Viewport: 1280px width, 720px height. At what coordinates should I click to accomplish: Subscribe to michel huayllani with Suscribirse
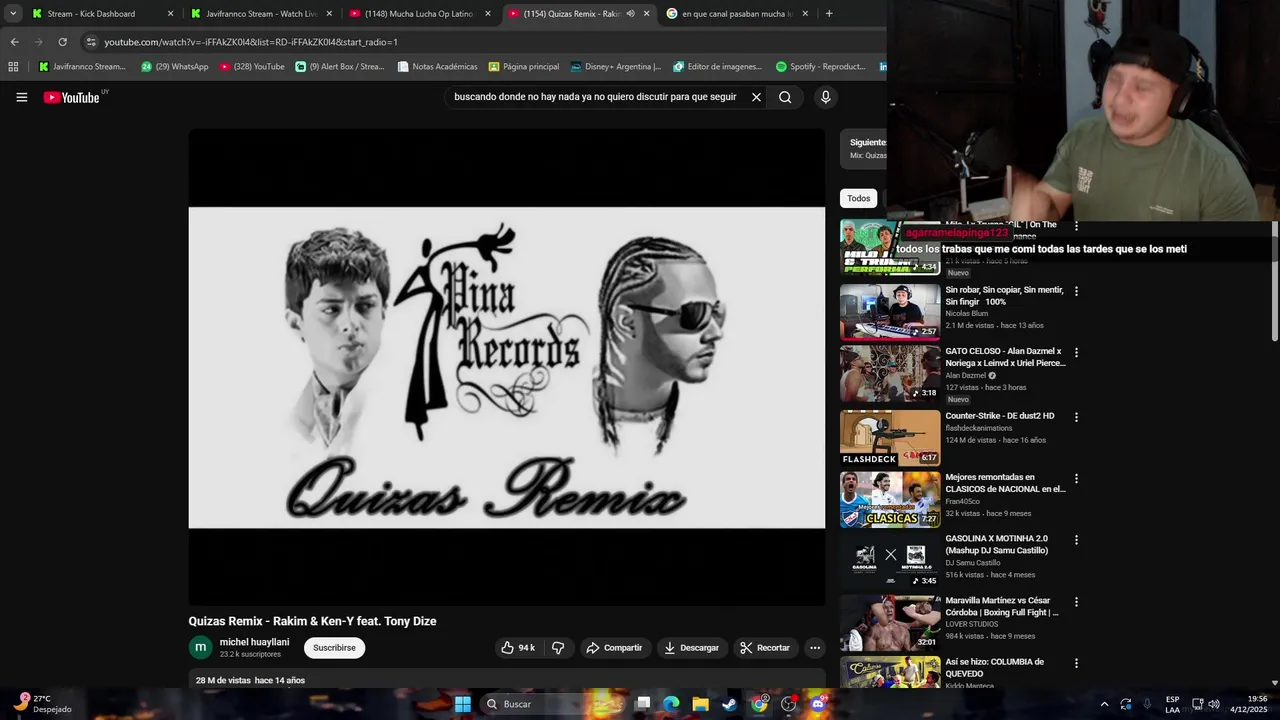point(334,648)
